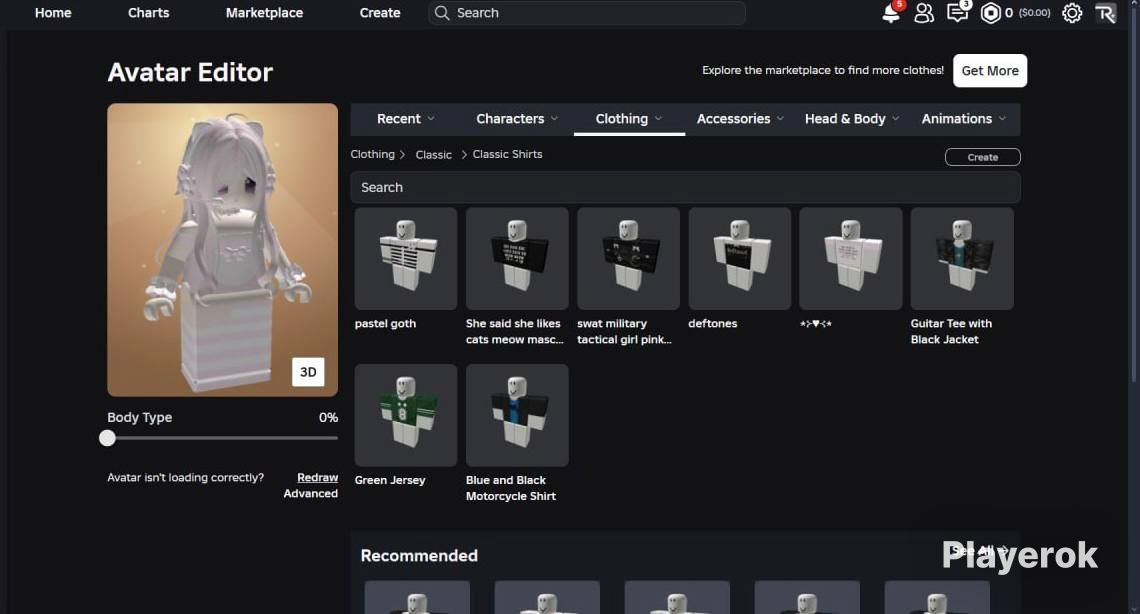The image size is (1140, 614).
Task: Expand the Characters dropdown chevron
Action: click(x=555, y=118)
